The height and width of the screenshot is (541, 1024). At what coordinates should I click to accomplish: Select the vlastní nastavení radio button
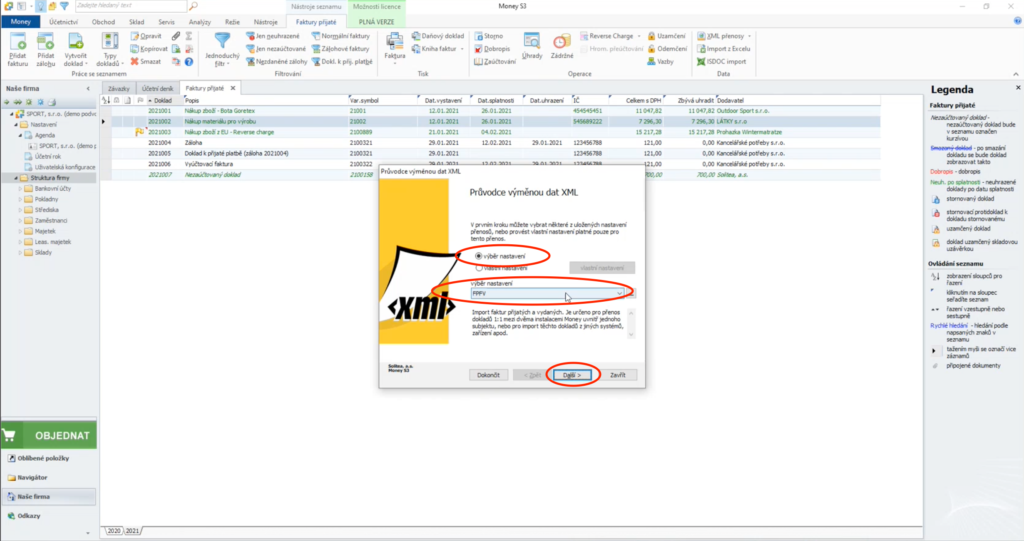pyautogui.click(x=479, y=268)
